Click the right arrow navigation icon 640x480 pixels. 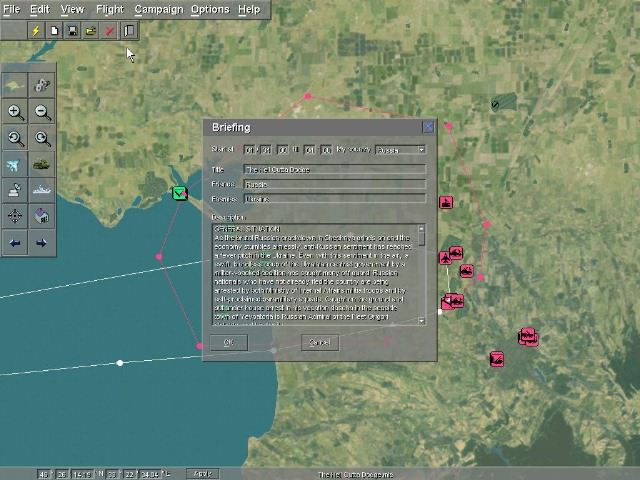tap(42, 242)
